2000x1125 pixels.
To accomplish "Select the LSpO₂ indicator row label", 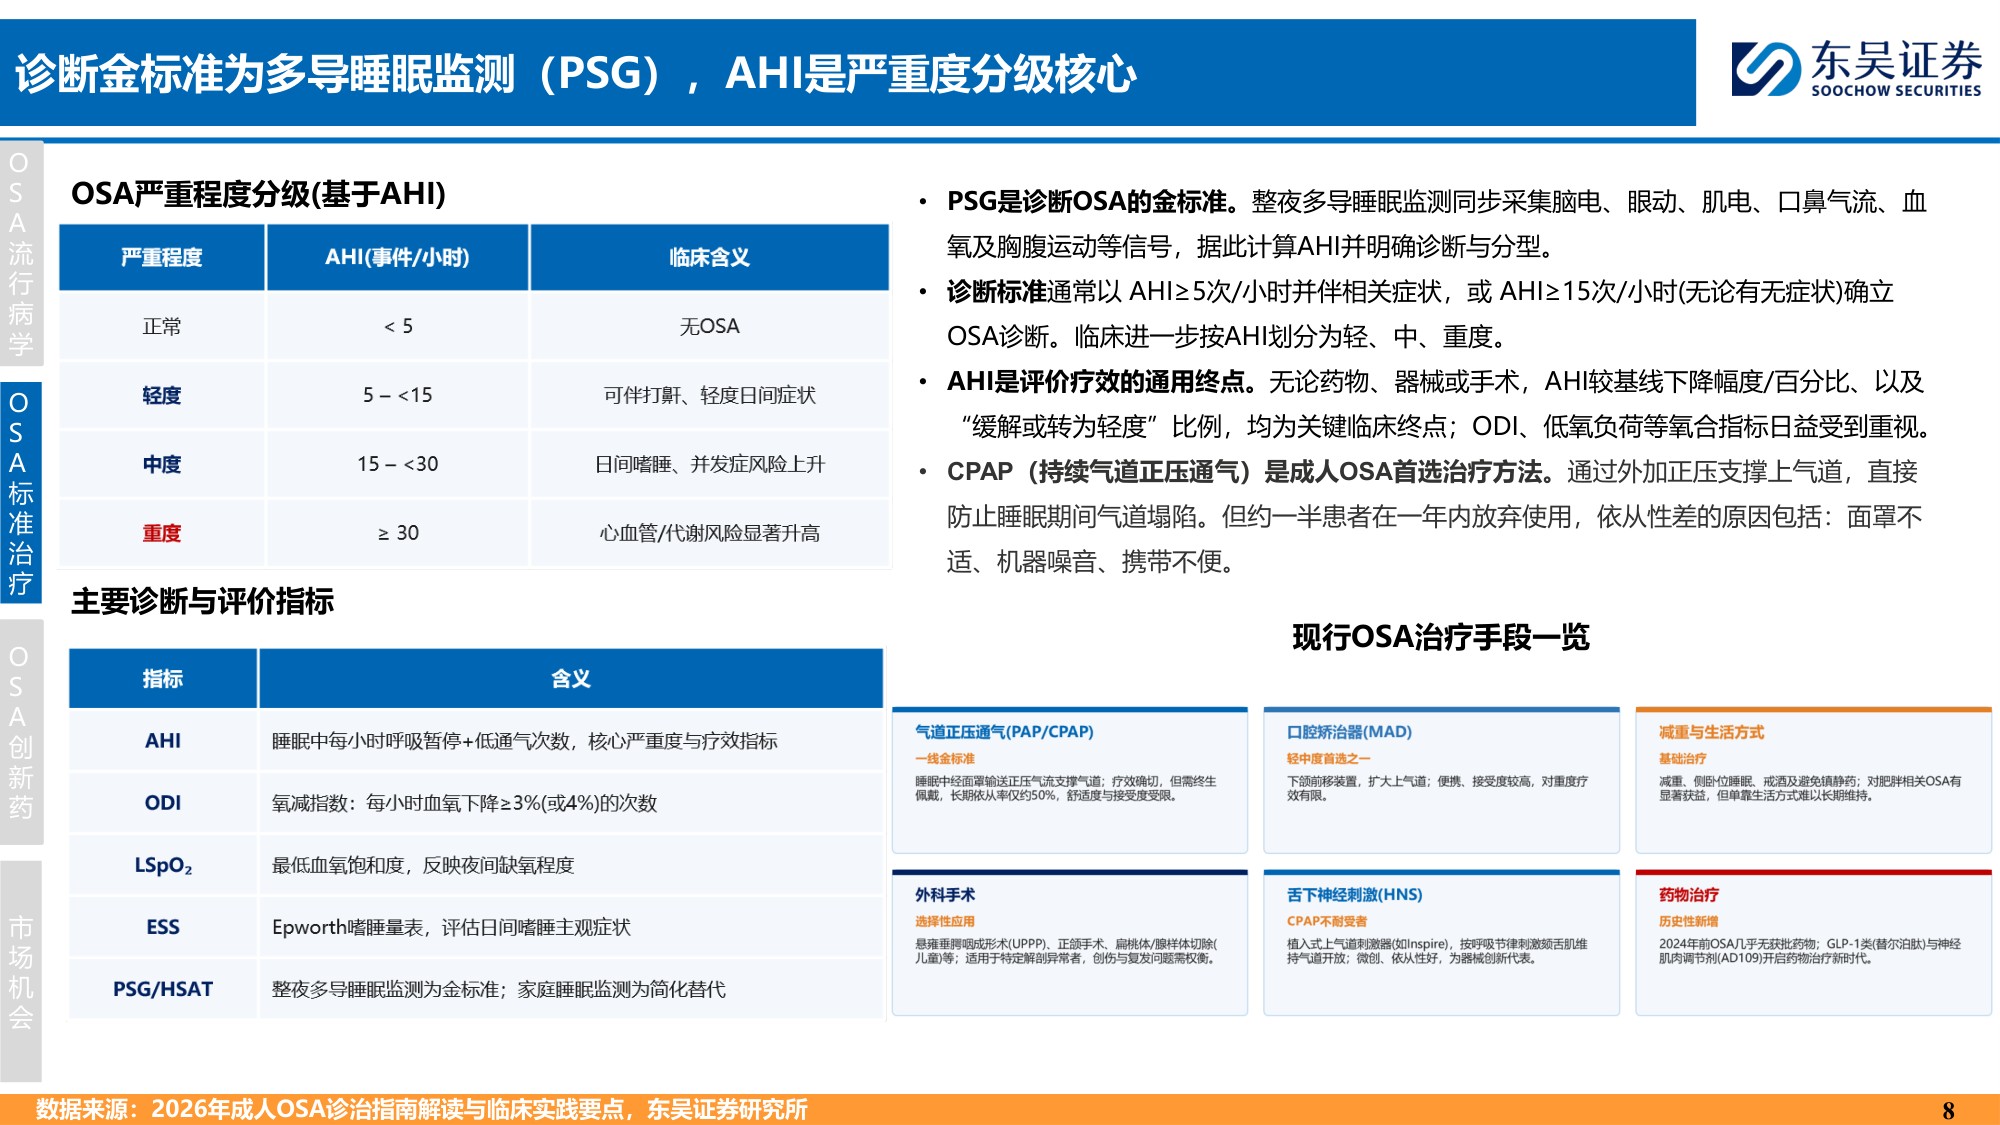I will [163, 864].
